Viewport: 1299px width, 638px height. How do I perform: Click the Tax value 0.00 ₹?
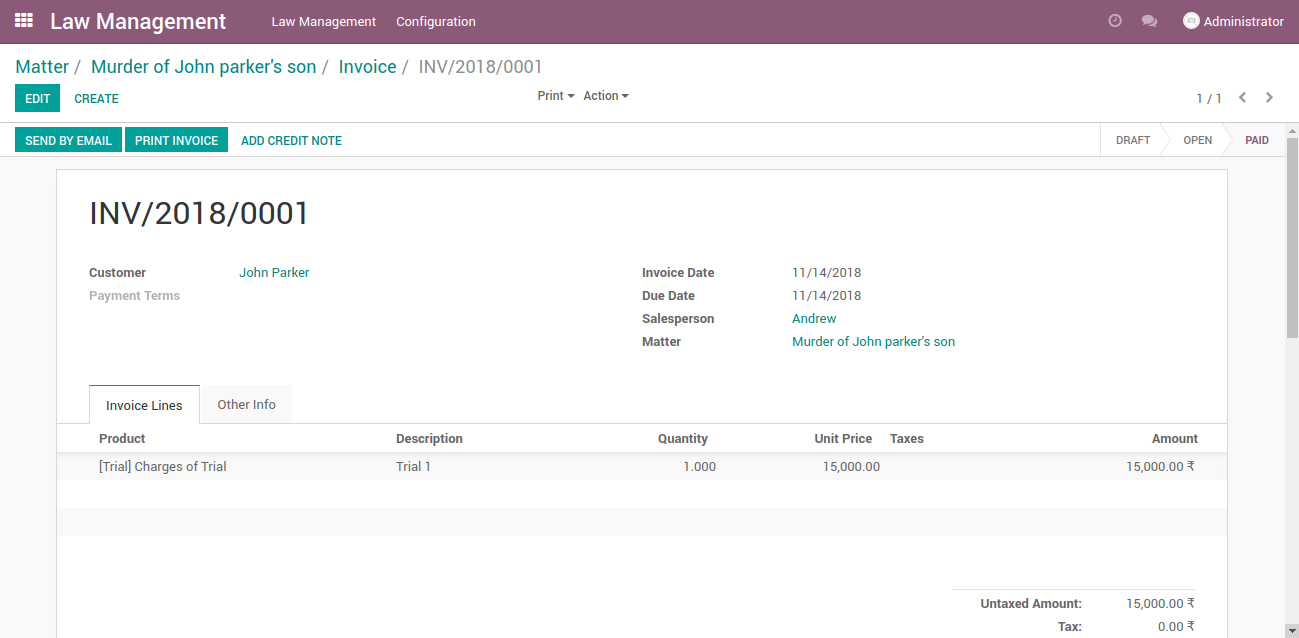pos(1176,626)
